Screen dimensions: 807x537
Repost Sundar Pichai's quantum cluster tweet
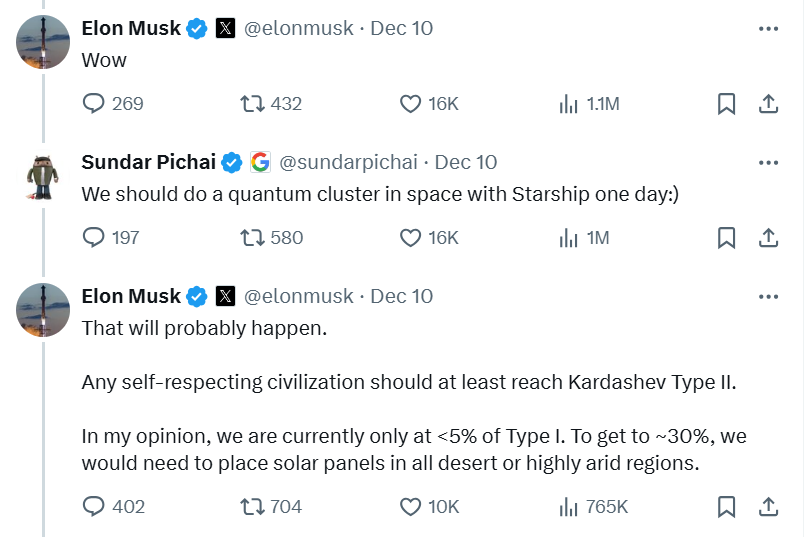tap(254, 237)
